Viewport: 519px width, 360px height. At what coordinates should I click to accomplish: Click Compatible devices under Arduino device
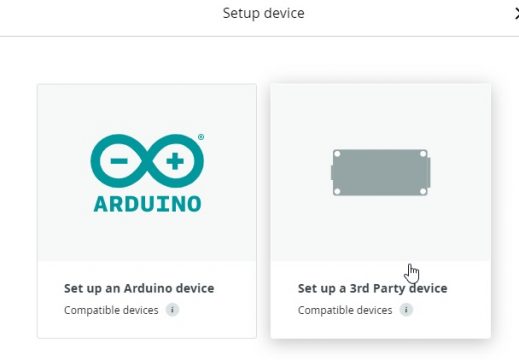click(x=111, y=310)
